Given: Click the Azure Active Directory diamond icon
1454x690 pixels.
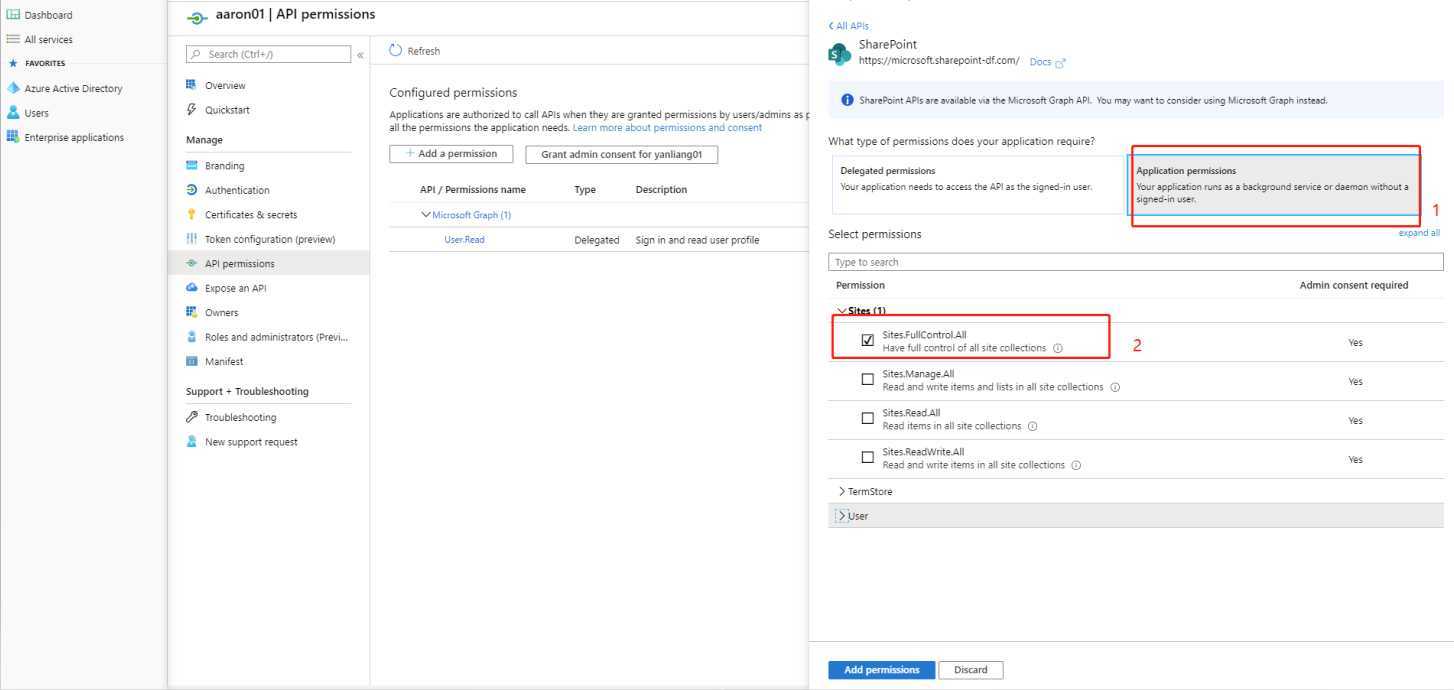Looking at the screenshot, I should [x=13, y=88].
